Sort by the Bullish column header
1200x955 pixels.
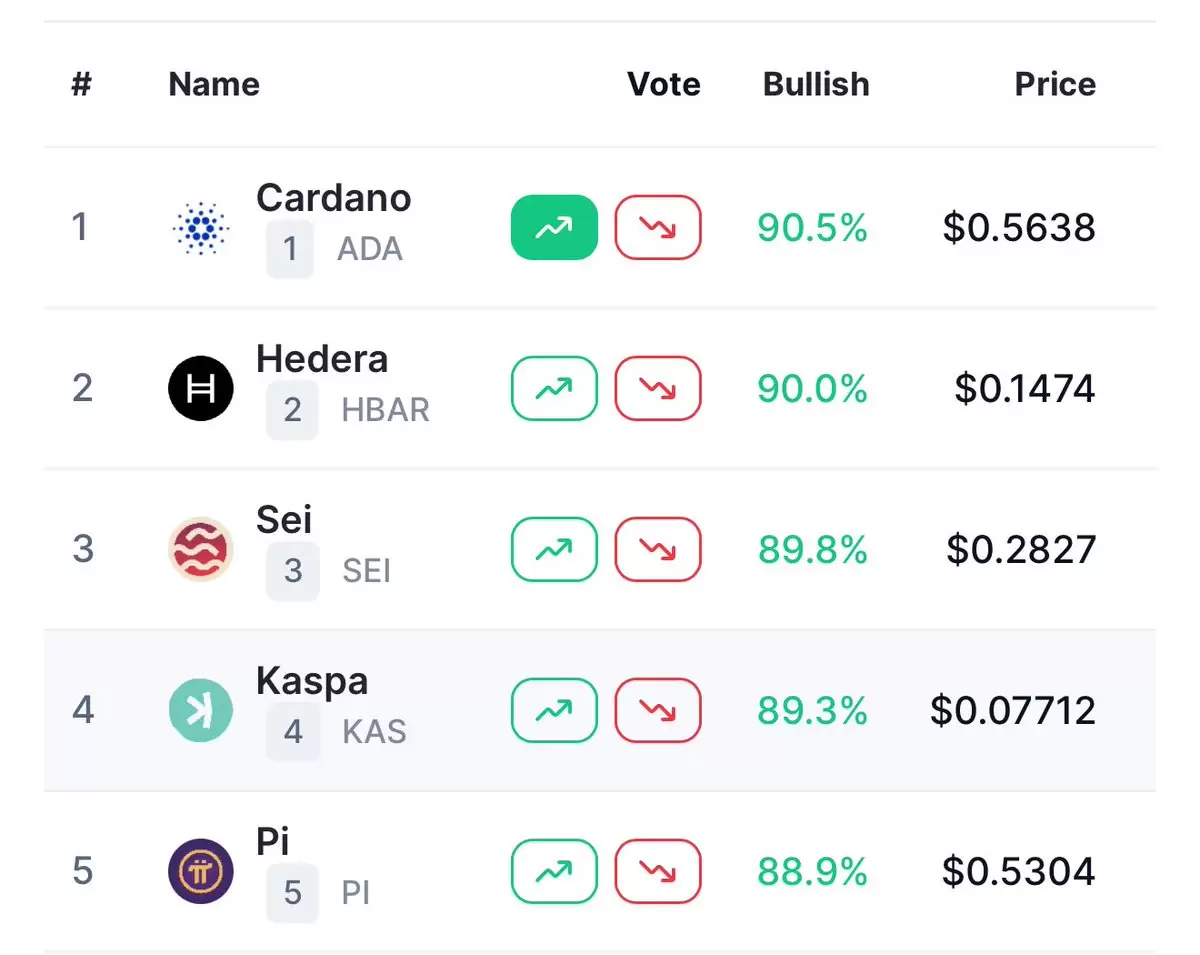(816, 84)
